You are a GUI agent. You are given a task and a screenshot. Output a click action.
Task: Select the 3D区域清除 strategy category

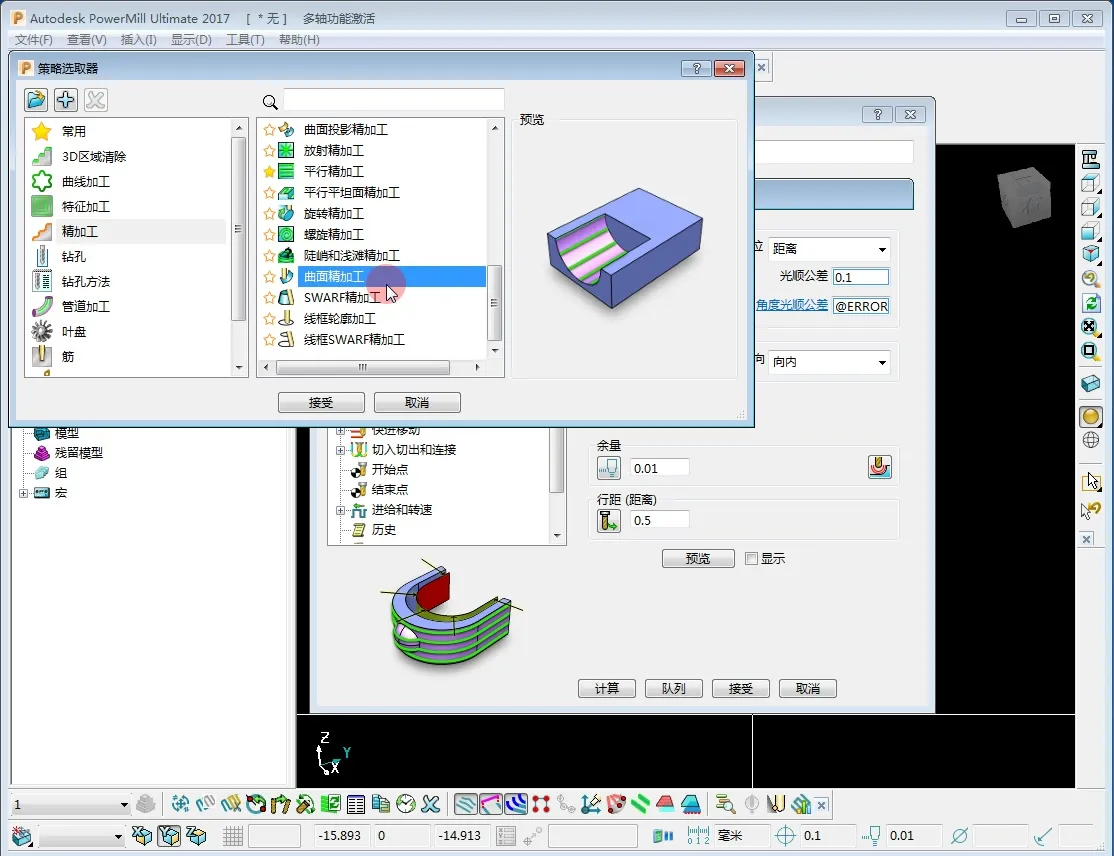(x=93, y=157)
